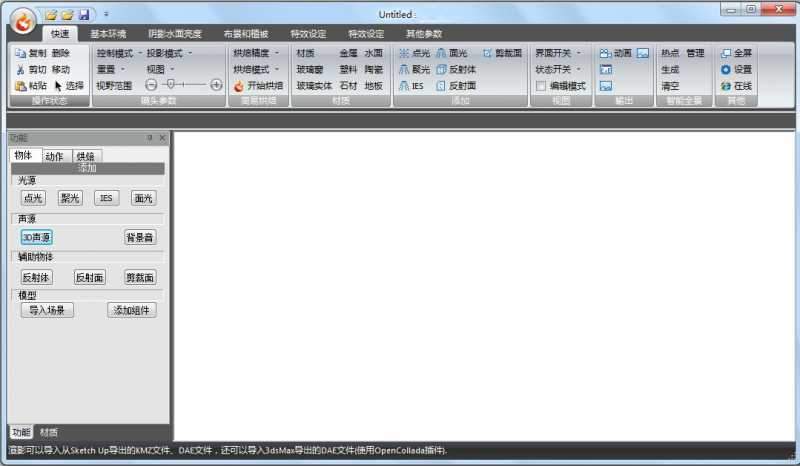Click the save icon in quick access toolbar
The width and height of the screenshot is (800, 466).
pyautogui.click(x=84, y=14)
